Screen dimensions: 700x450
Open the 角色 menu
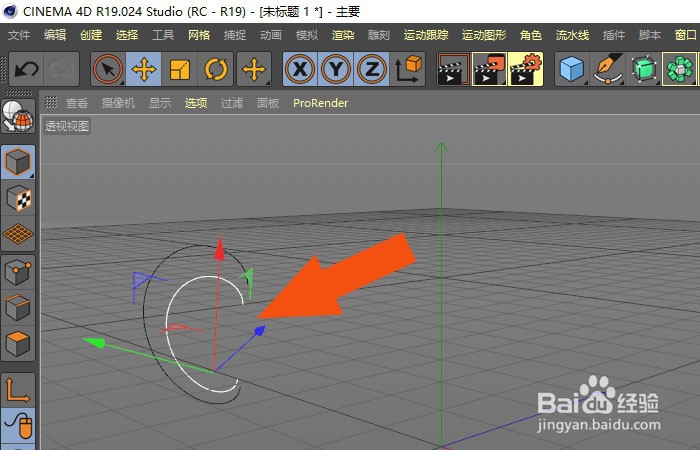[x=531, y=35]
